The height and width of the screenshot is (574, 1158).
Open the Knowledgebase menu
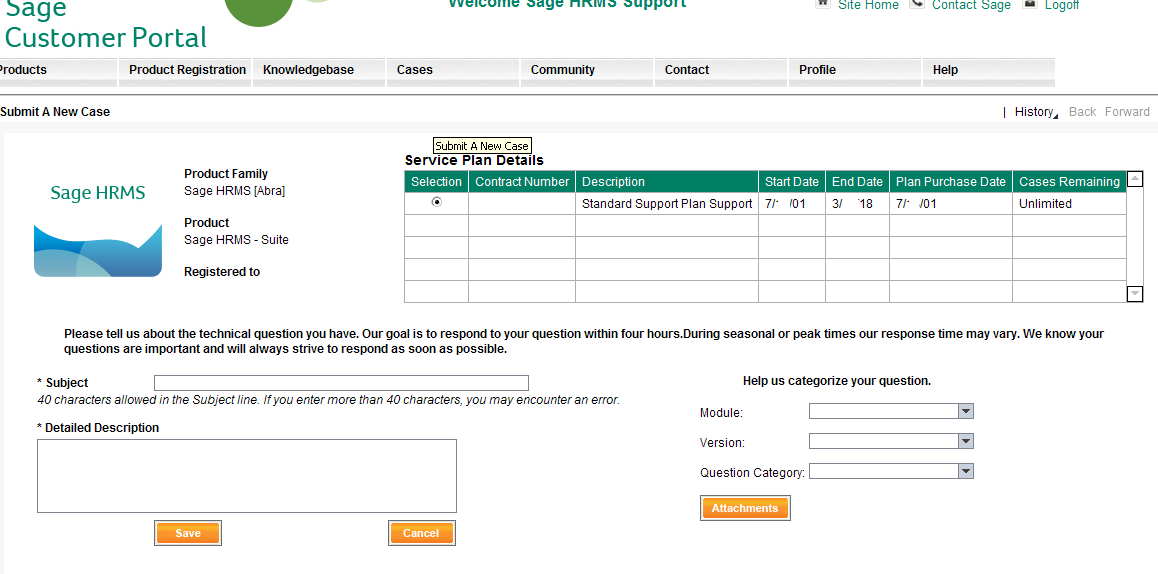pos(308,70)
